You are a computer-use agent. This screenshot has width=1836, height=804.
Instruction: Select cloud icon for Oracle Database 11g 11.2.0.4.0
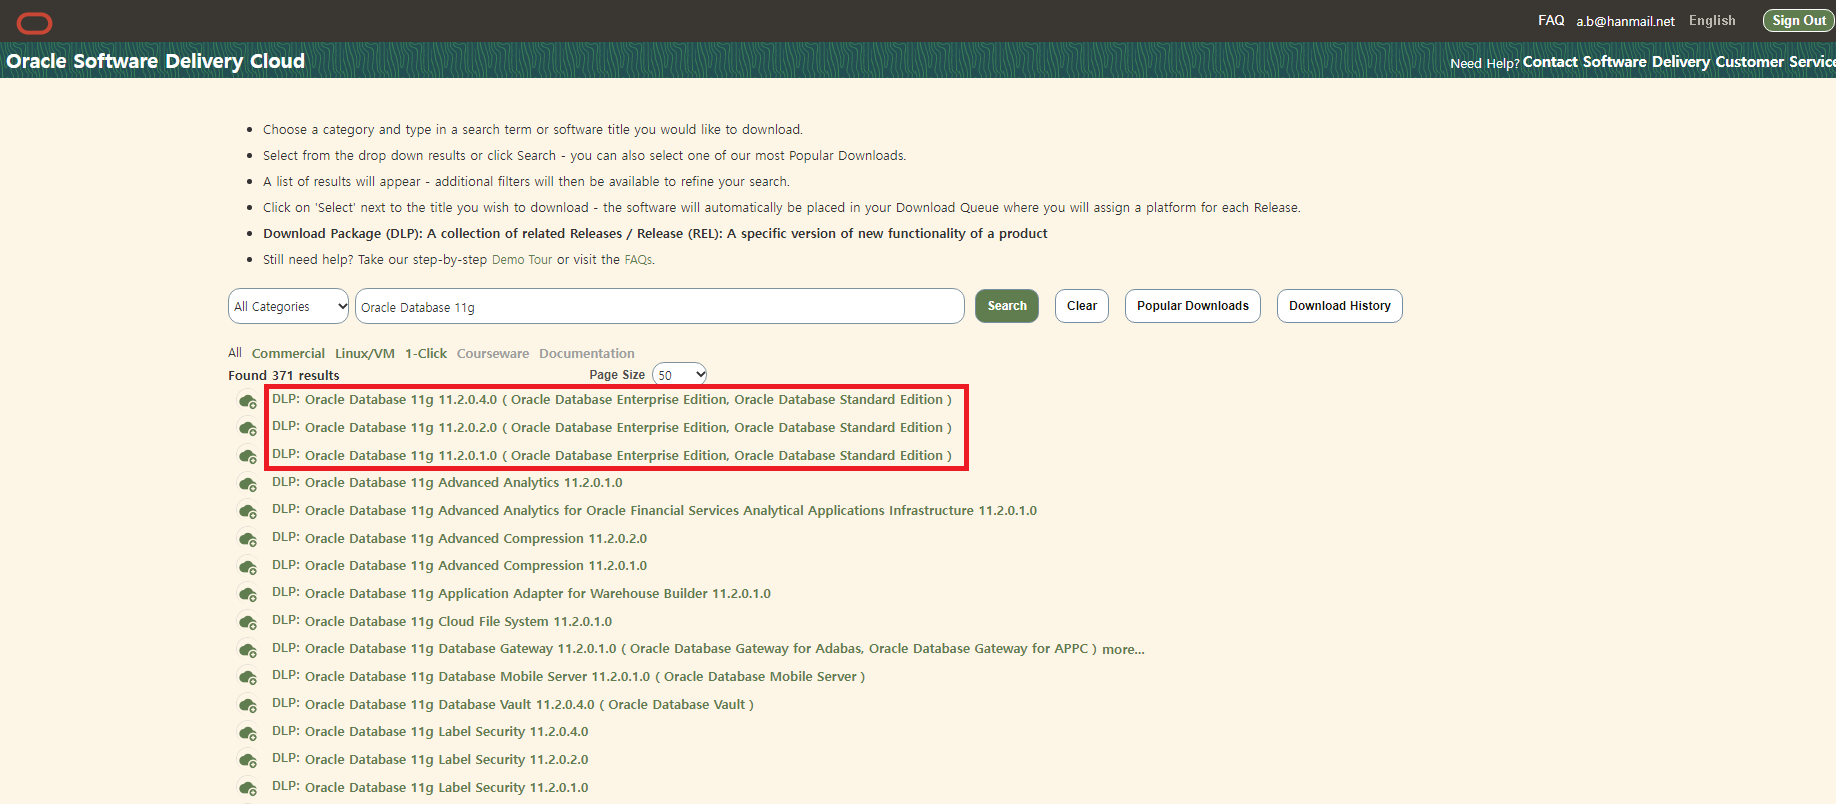click(x=248, y=401)
